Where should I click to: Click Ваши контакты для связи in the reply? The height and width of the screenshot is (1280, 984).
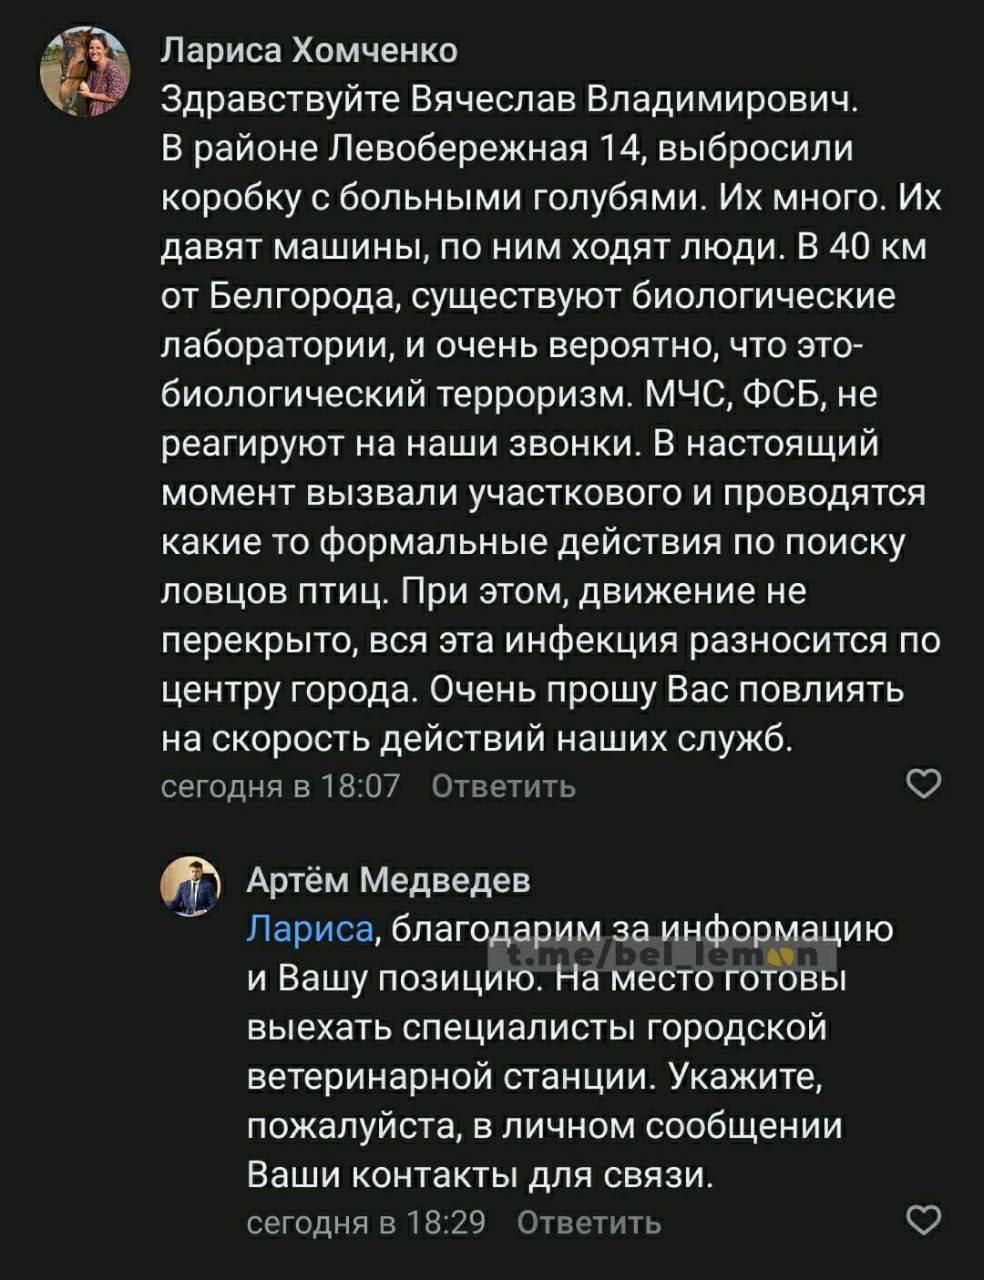pyautogui.click(x=480, y=1174)
